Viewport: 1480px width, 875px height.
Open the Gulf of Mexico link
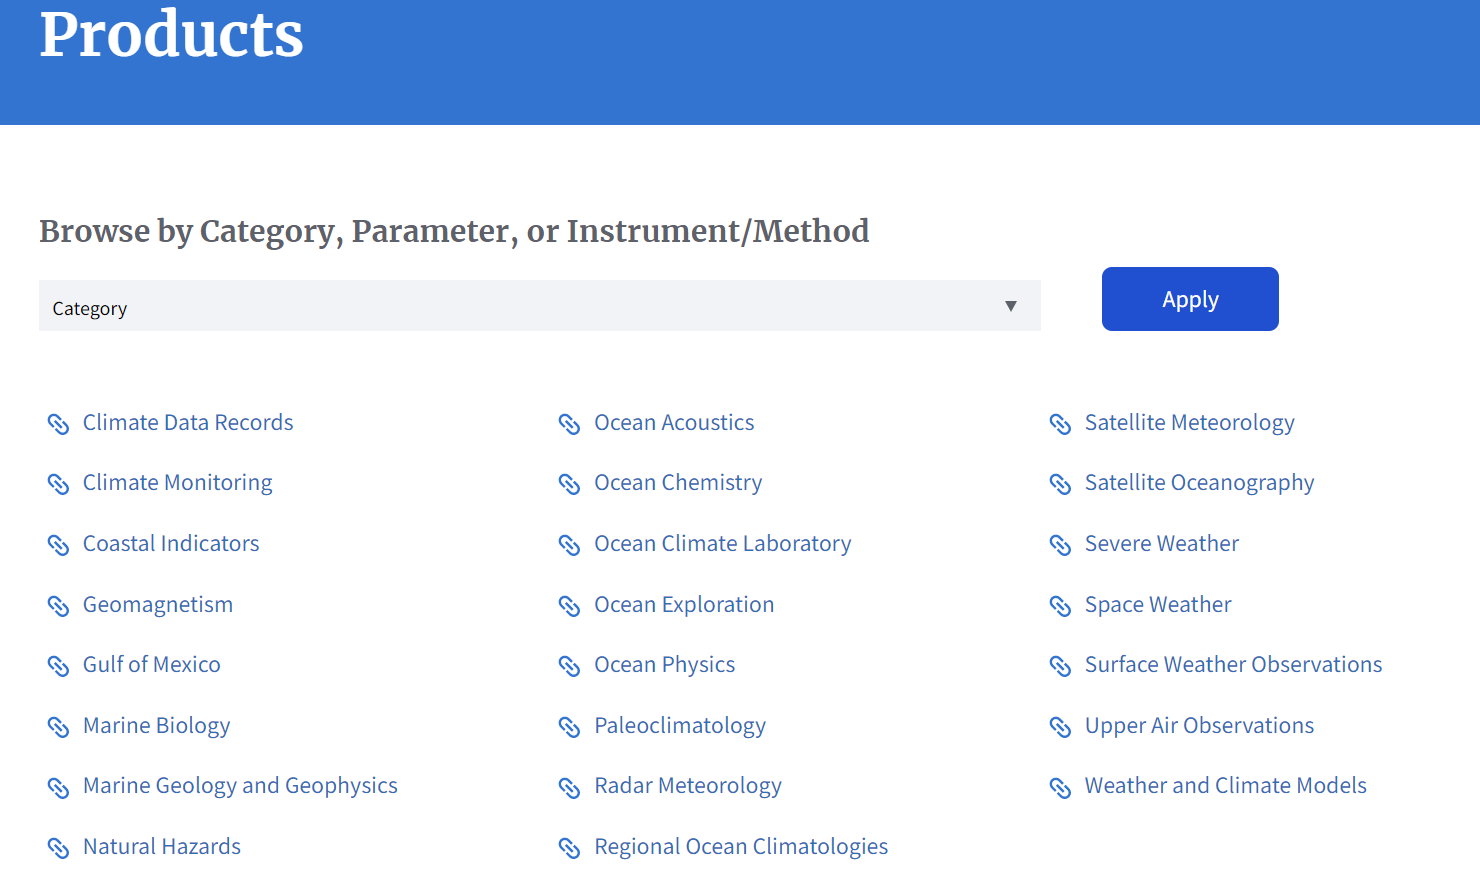152,665
